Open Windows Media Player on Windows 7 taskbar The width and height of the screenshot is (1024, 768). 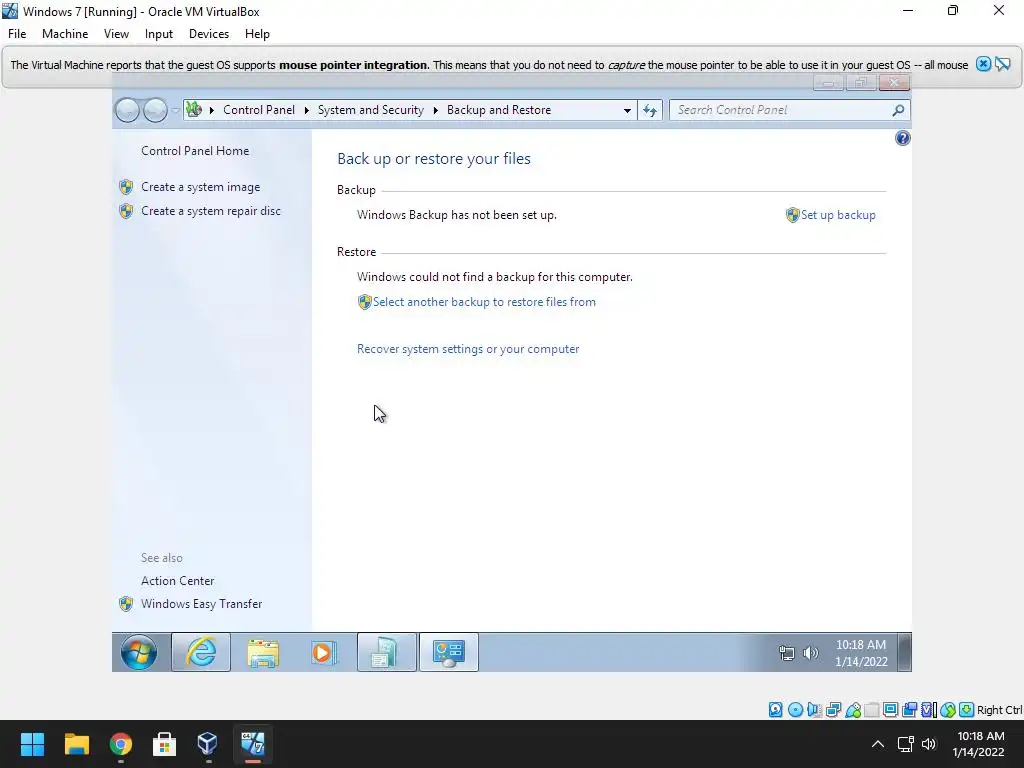(x=324, y=652)
